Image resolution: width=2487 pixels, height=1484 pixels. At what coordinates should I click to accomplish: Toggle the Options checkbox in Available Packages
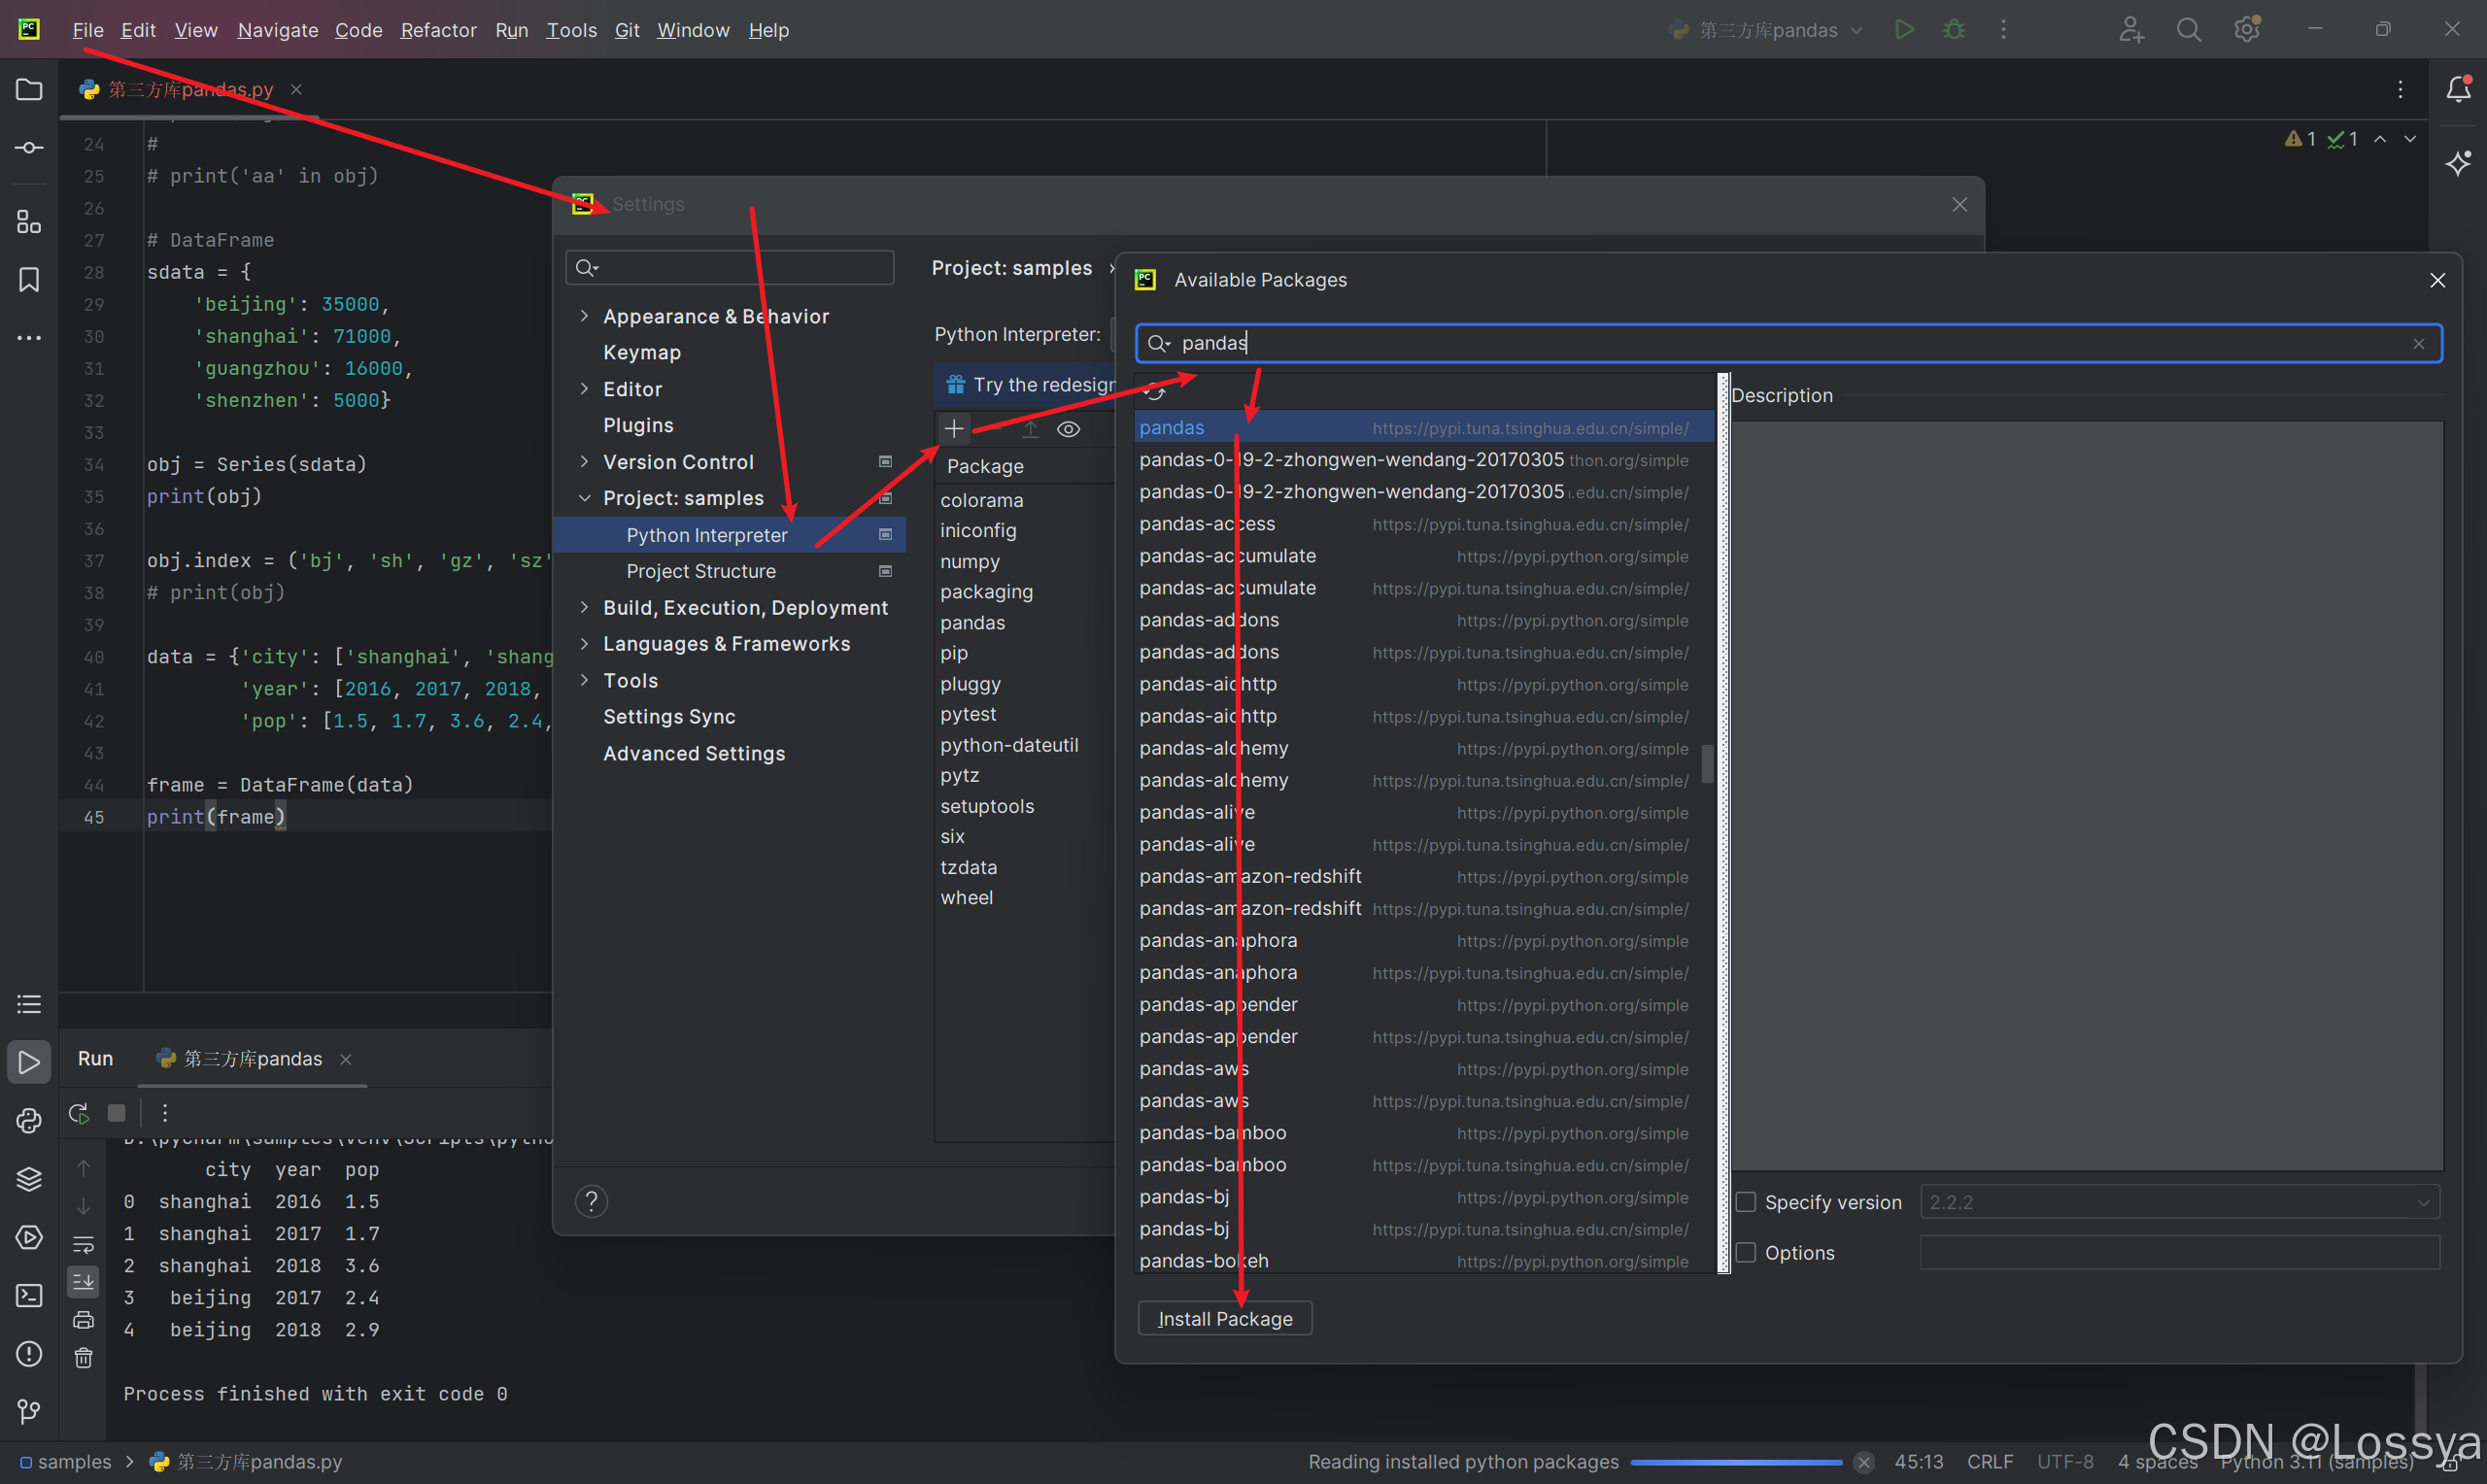click(1747, 1253)
